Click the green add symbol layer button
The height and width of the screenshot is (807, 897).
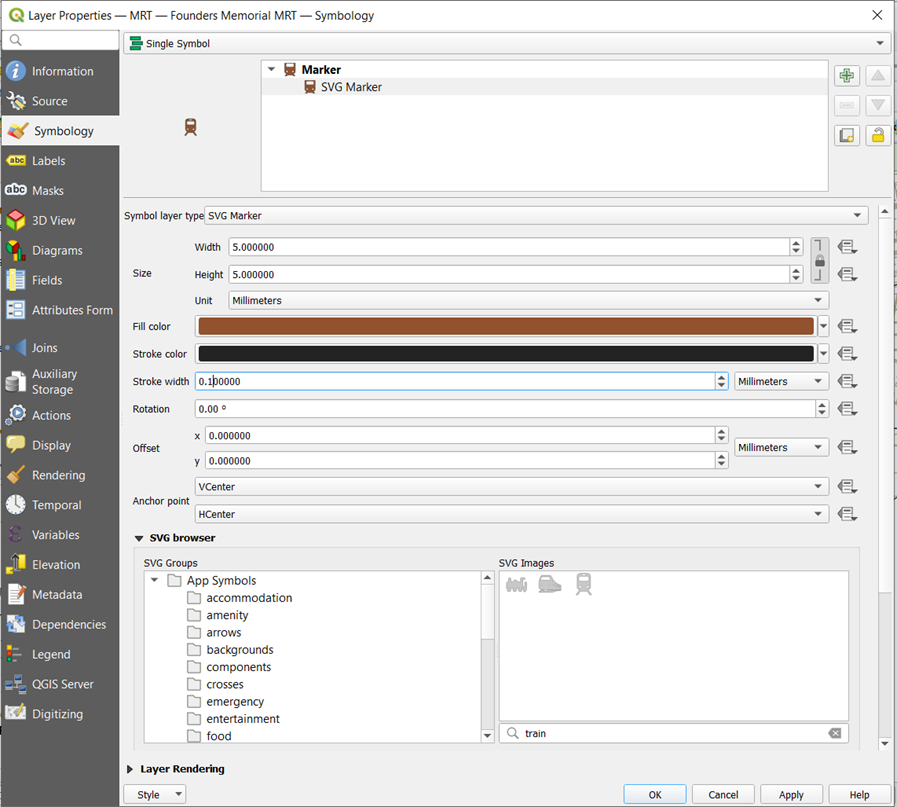(x=846, y=76)
